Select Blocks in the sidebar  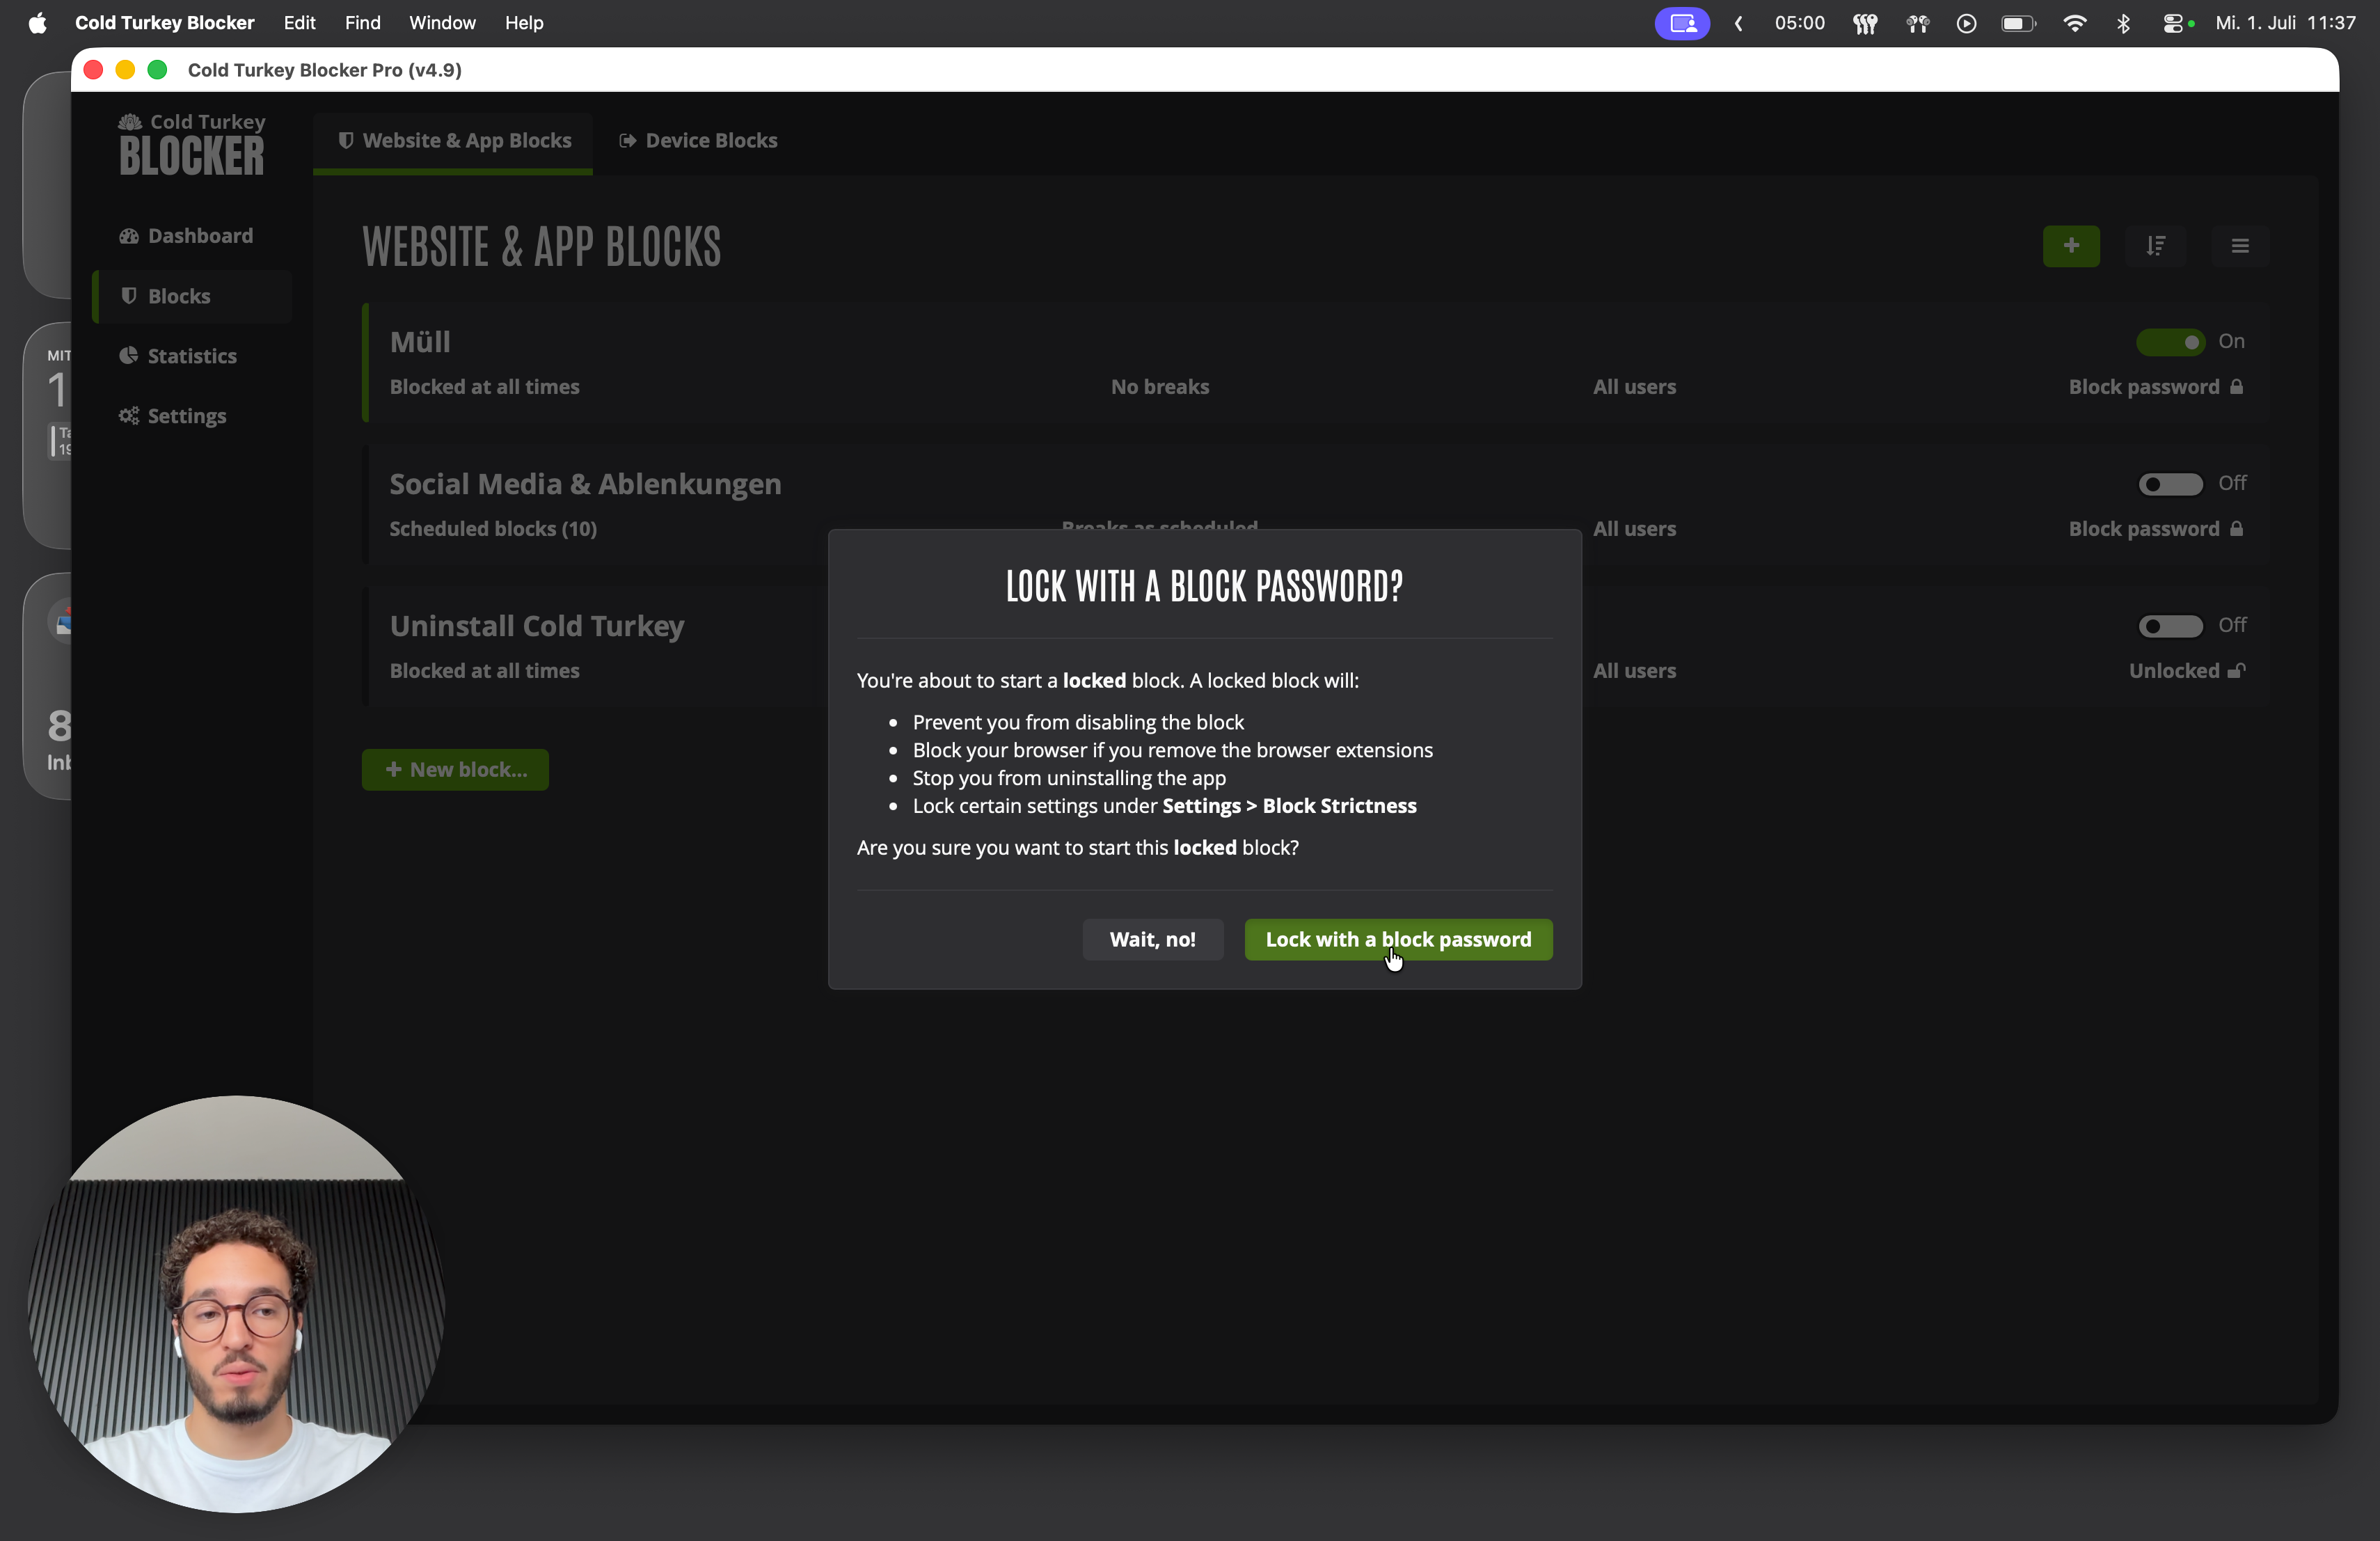tap(192, 296)
